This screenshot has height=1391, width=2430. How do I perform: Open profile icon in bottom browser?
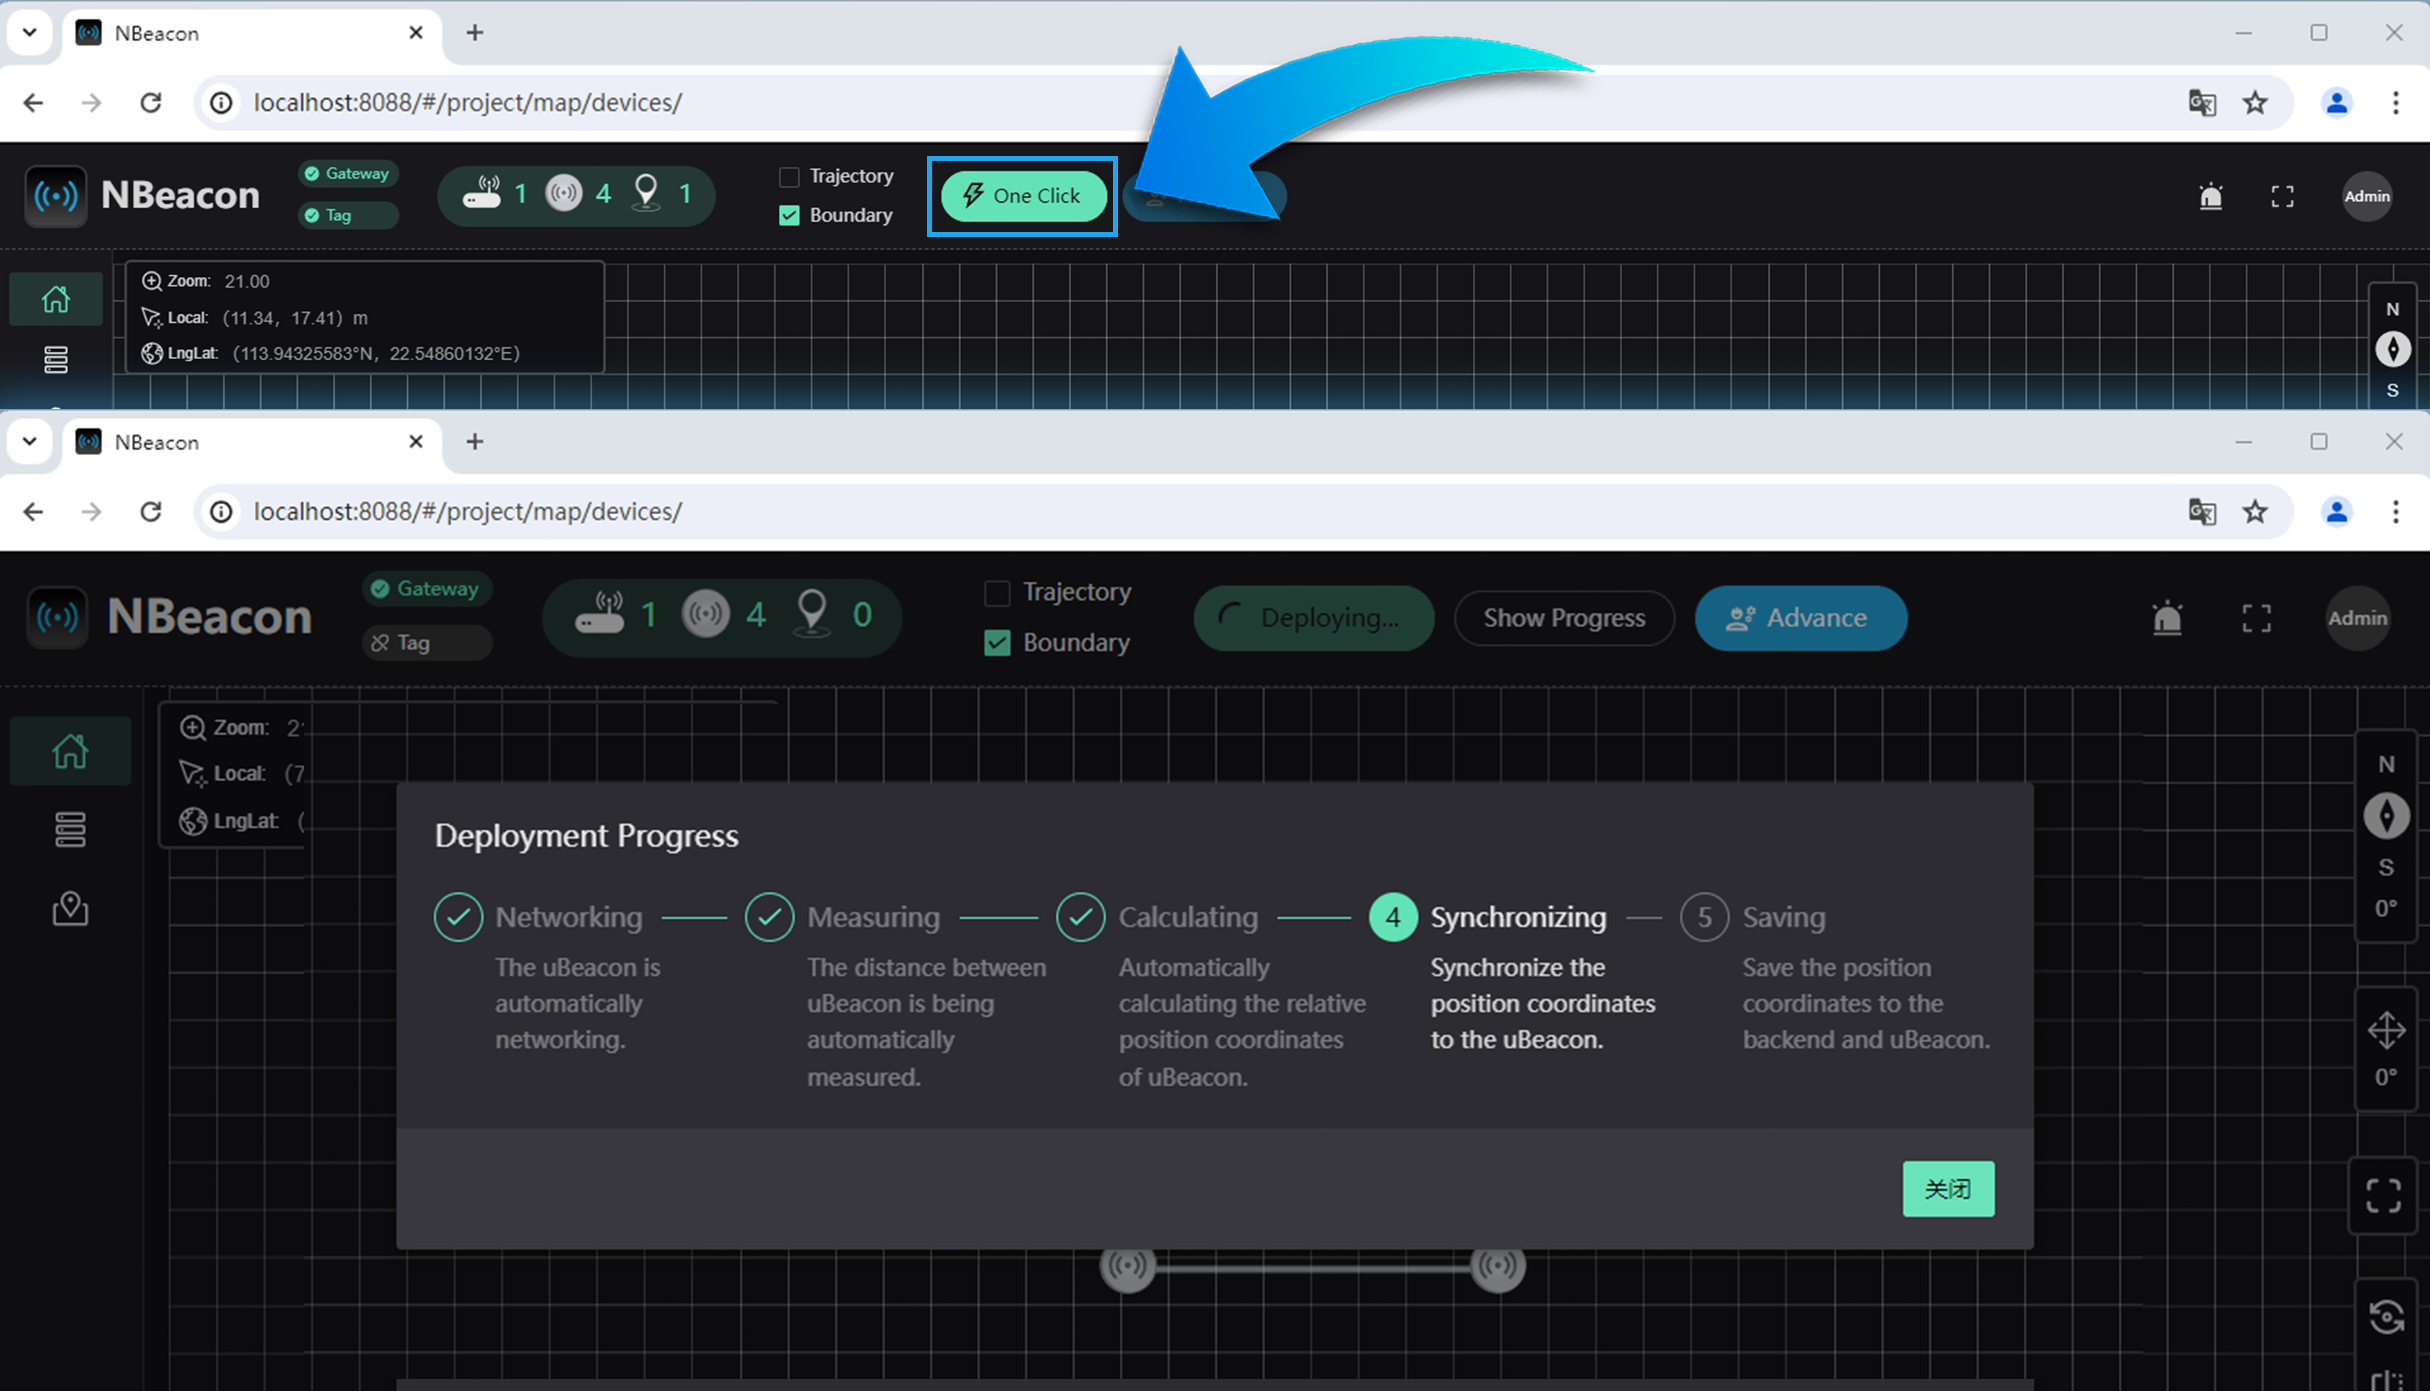(x=2337, y=511)
